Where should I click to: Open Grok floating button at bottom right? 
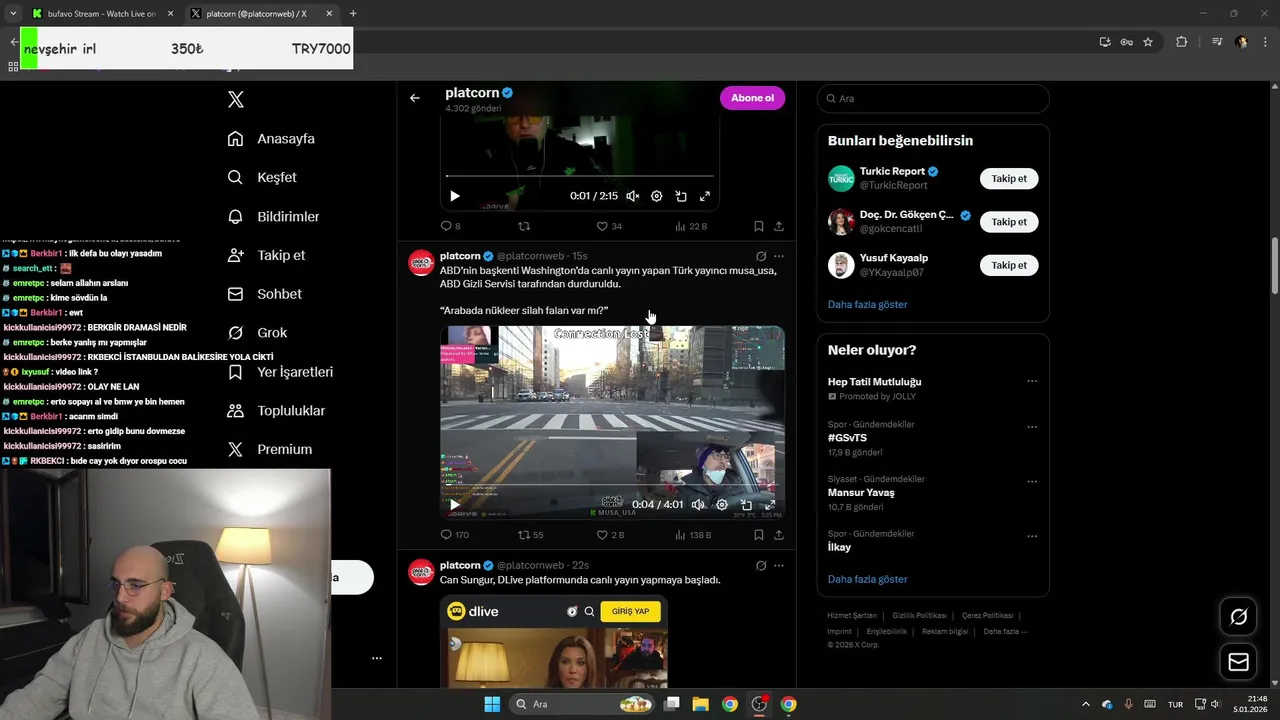pos(1239,617)
